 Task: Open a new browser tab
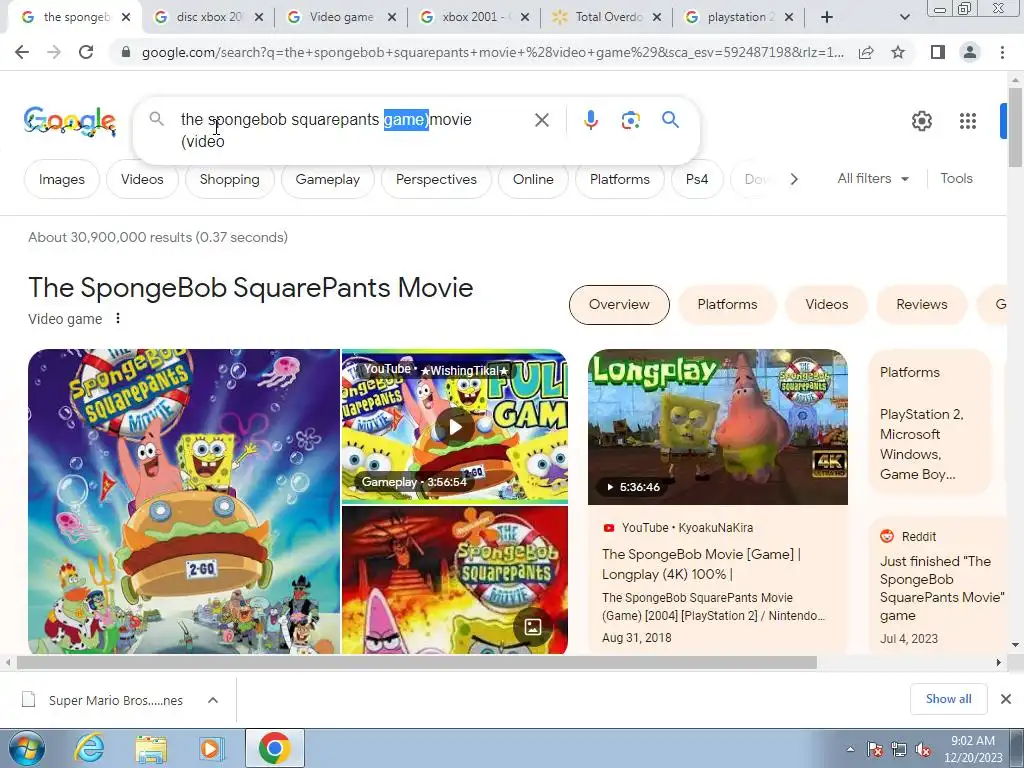point(827,17)
